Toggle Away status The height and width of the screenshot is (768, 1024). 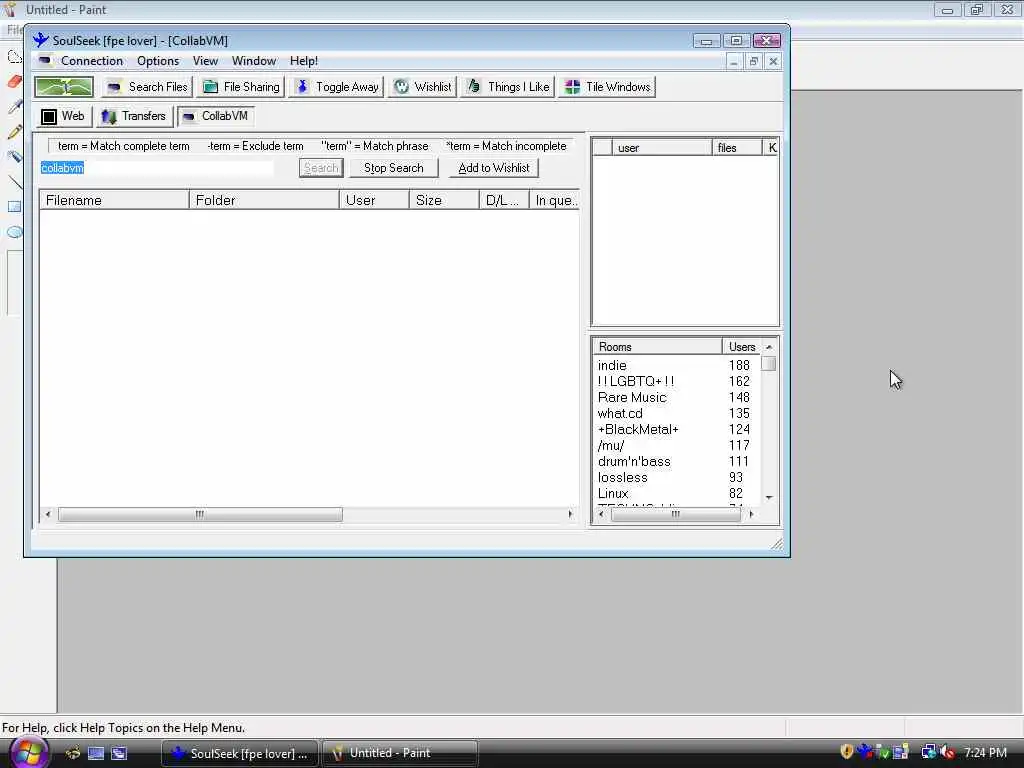click(x=336, y=87)
